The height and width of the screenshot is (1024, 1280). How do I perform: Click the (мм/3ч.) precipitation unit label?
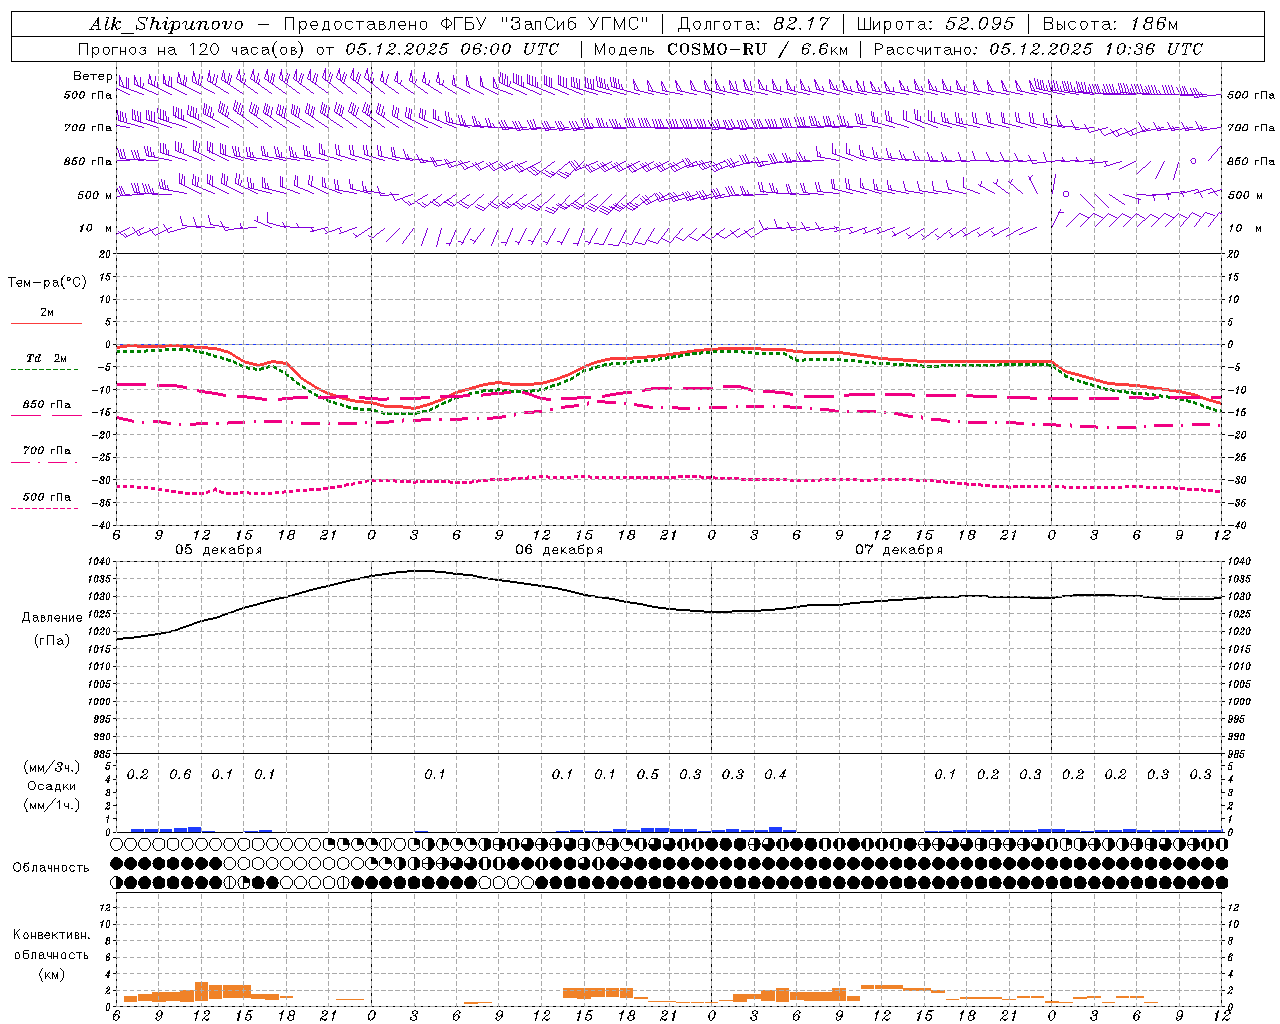[x=52, y=767]
